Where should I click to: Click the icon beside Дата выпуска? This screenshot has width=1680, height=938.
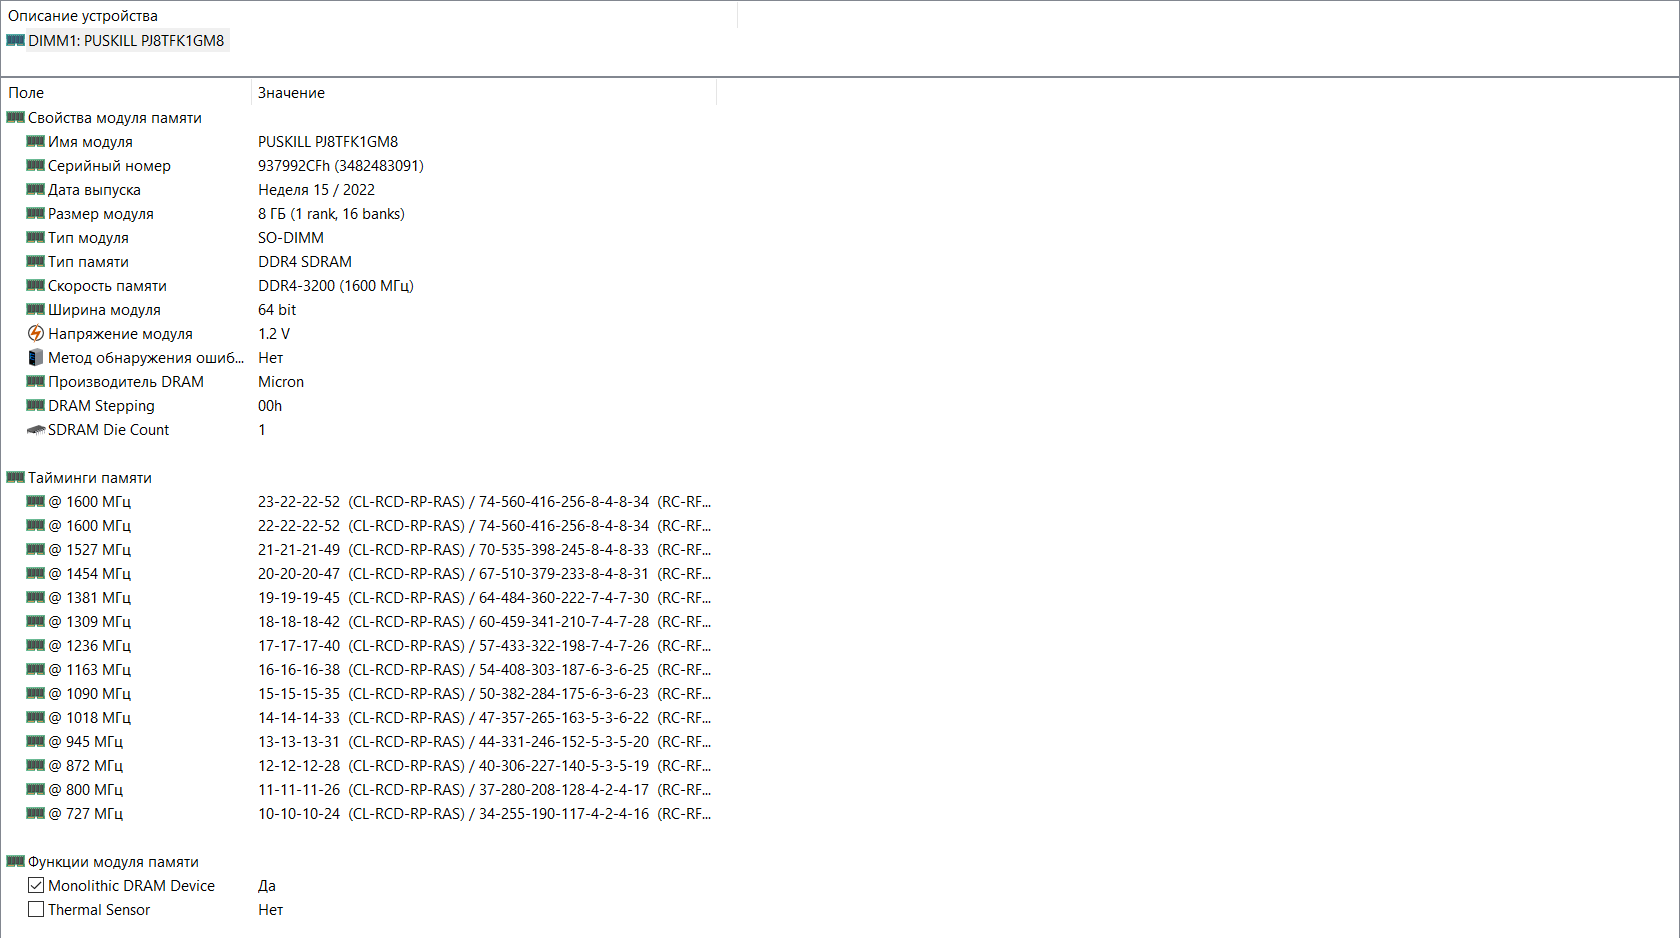(x=36, y=189)
